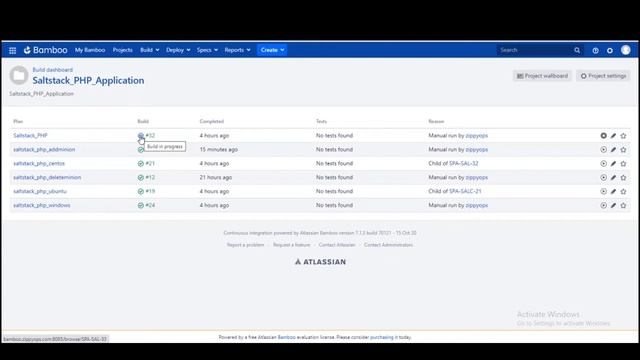The height and width of the screenshot is (360, 640).
Task: Open SPA-SAL-32 parent build link
Action: 463,163
